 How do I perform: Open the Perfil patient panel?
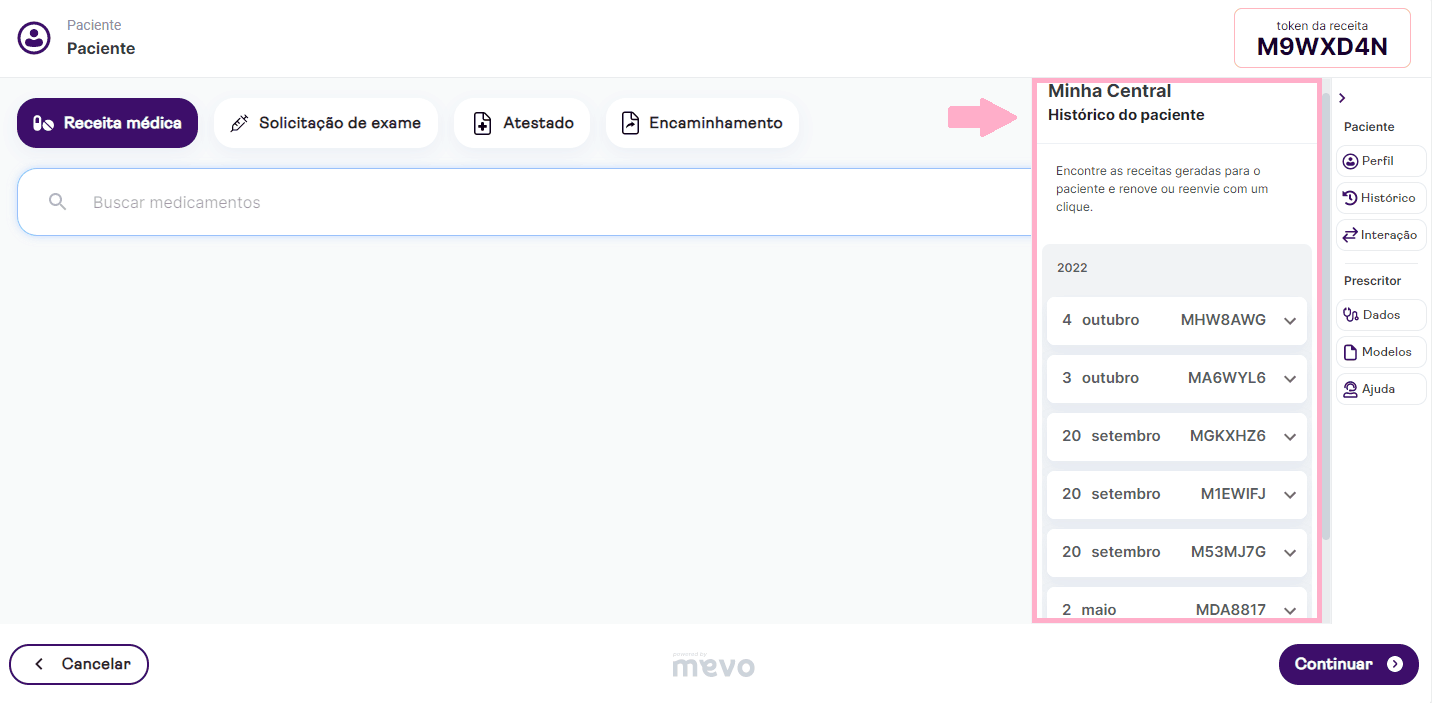[x=1380, y=161]
